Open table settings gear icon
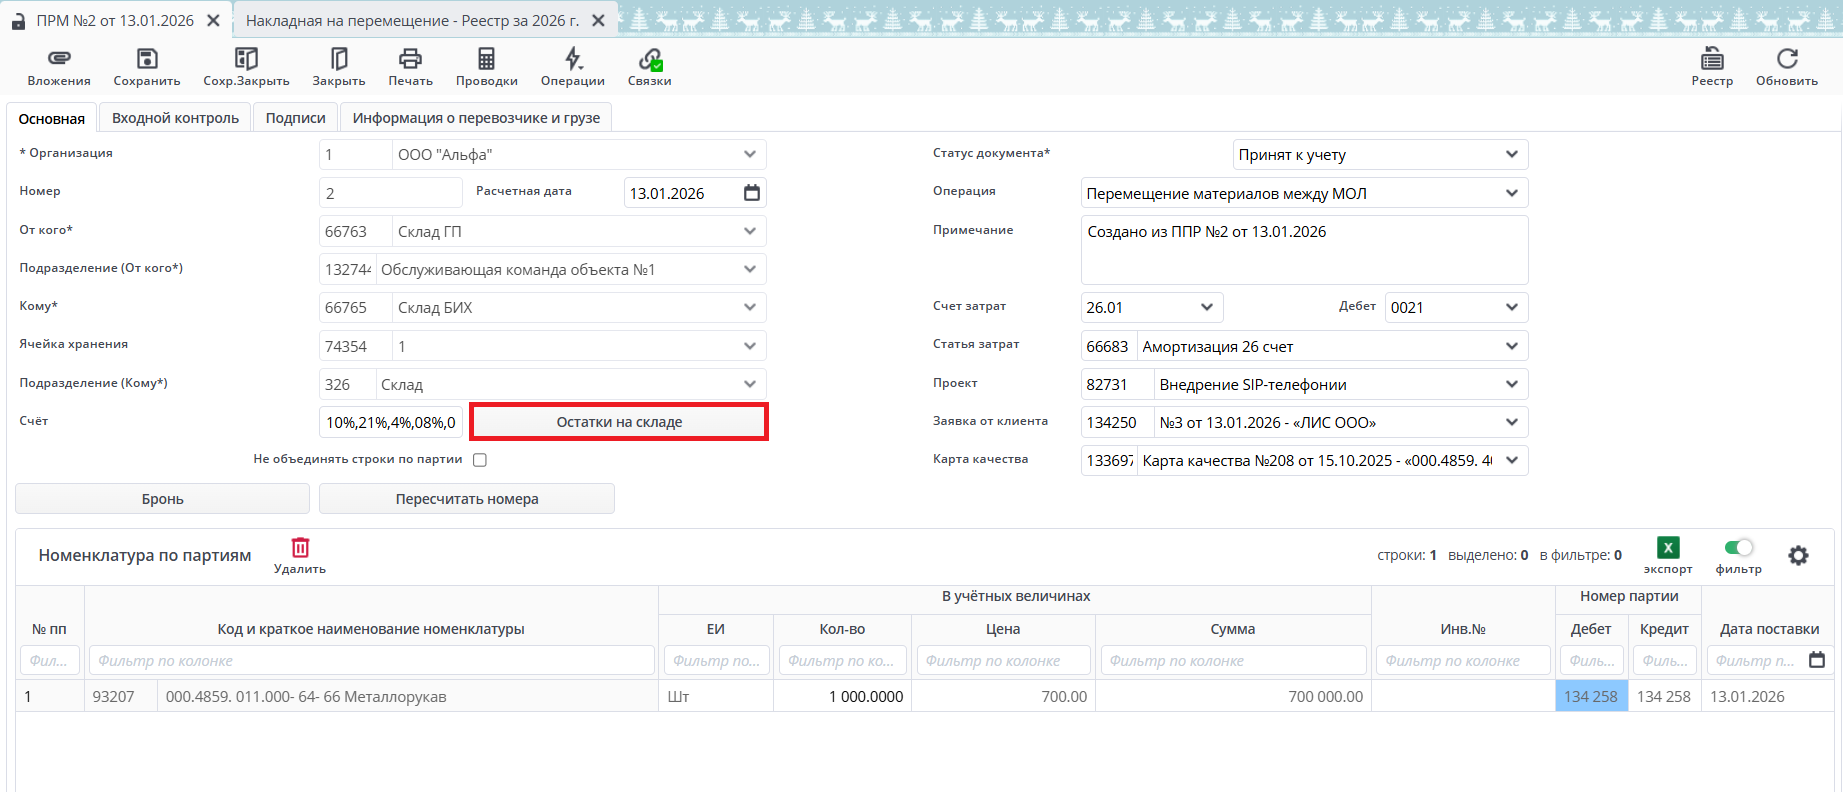 (1798, 556)
